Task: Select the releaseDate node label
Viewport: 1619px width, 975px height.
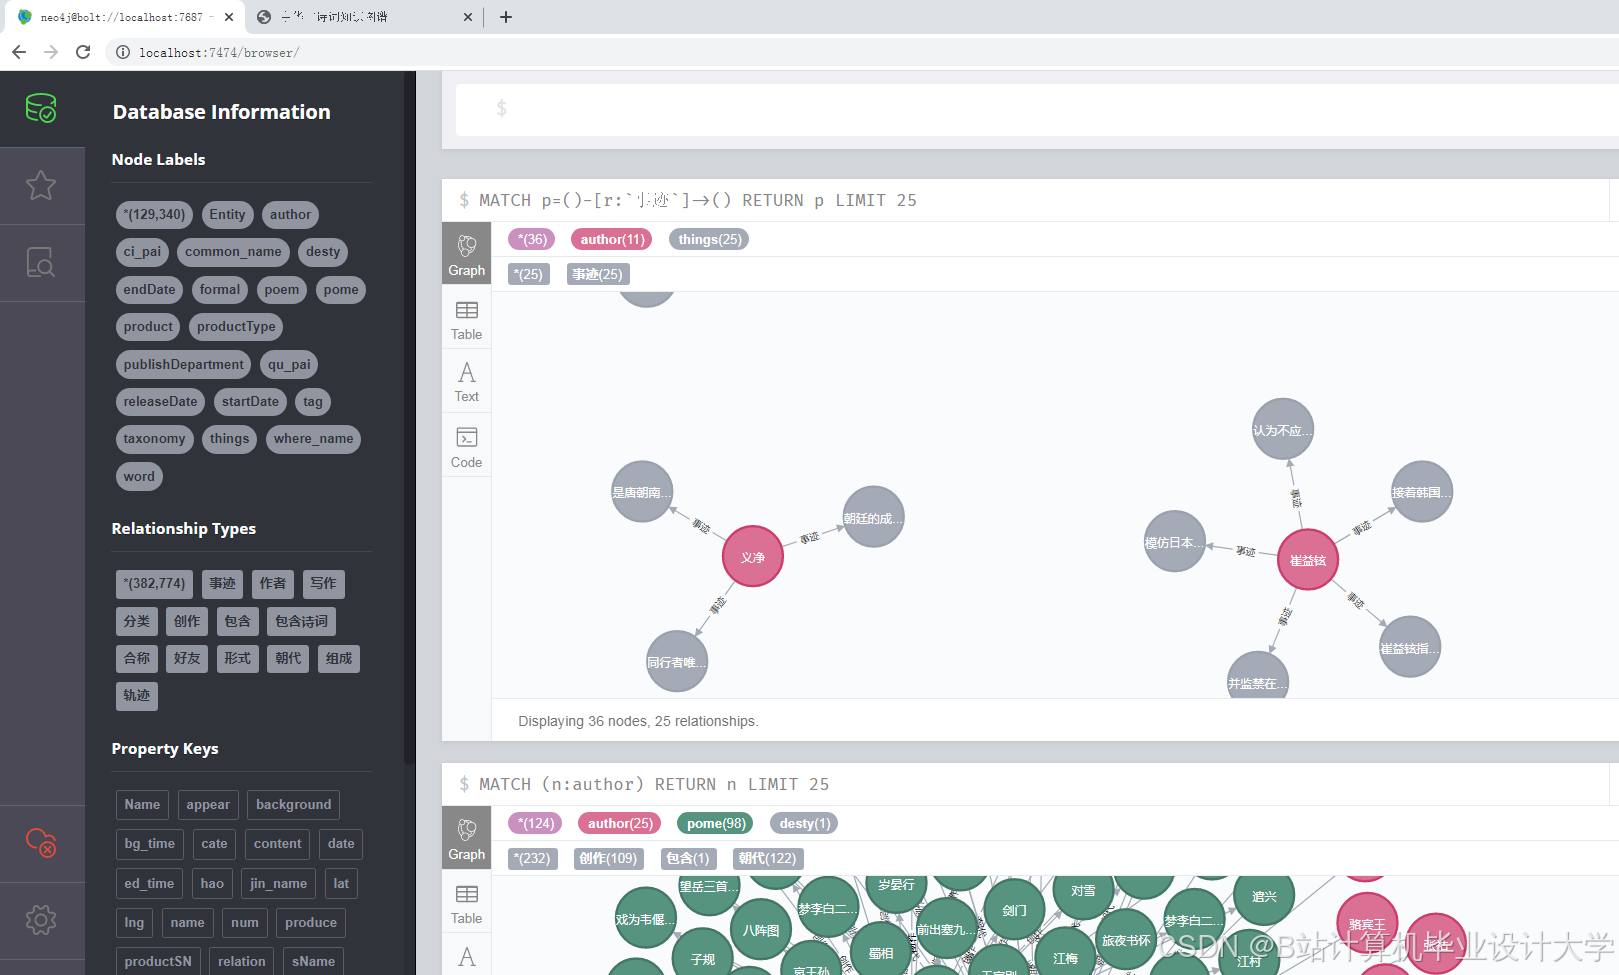Action: click(x=160, y=402)
